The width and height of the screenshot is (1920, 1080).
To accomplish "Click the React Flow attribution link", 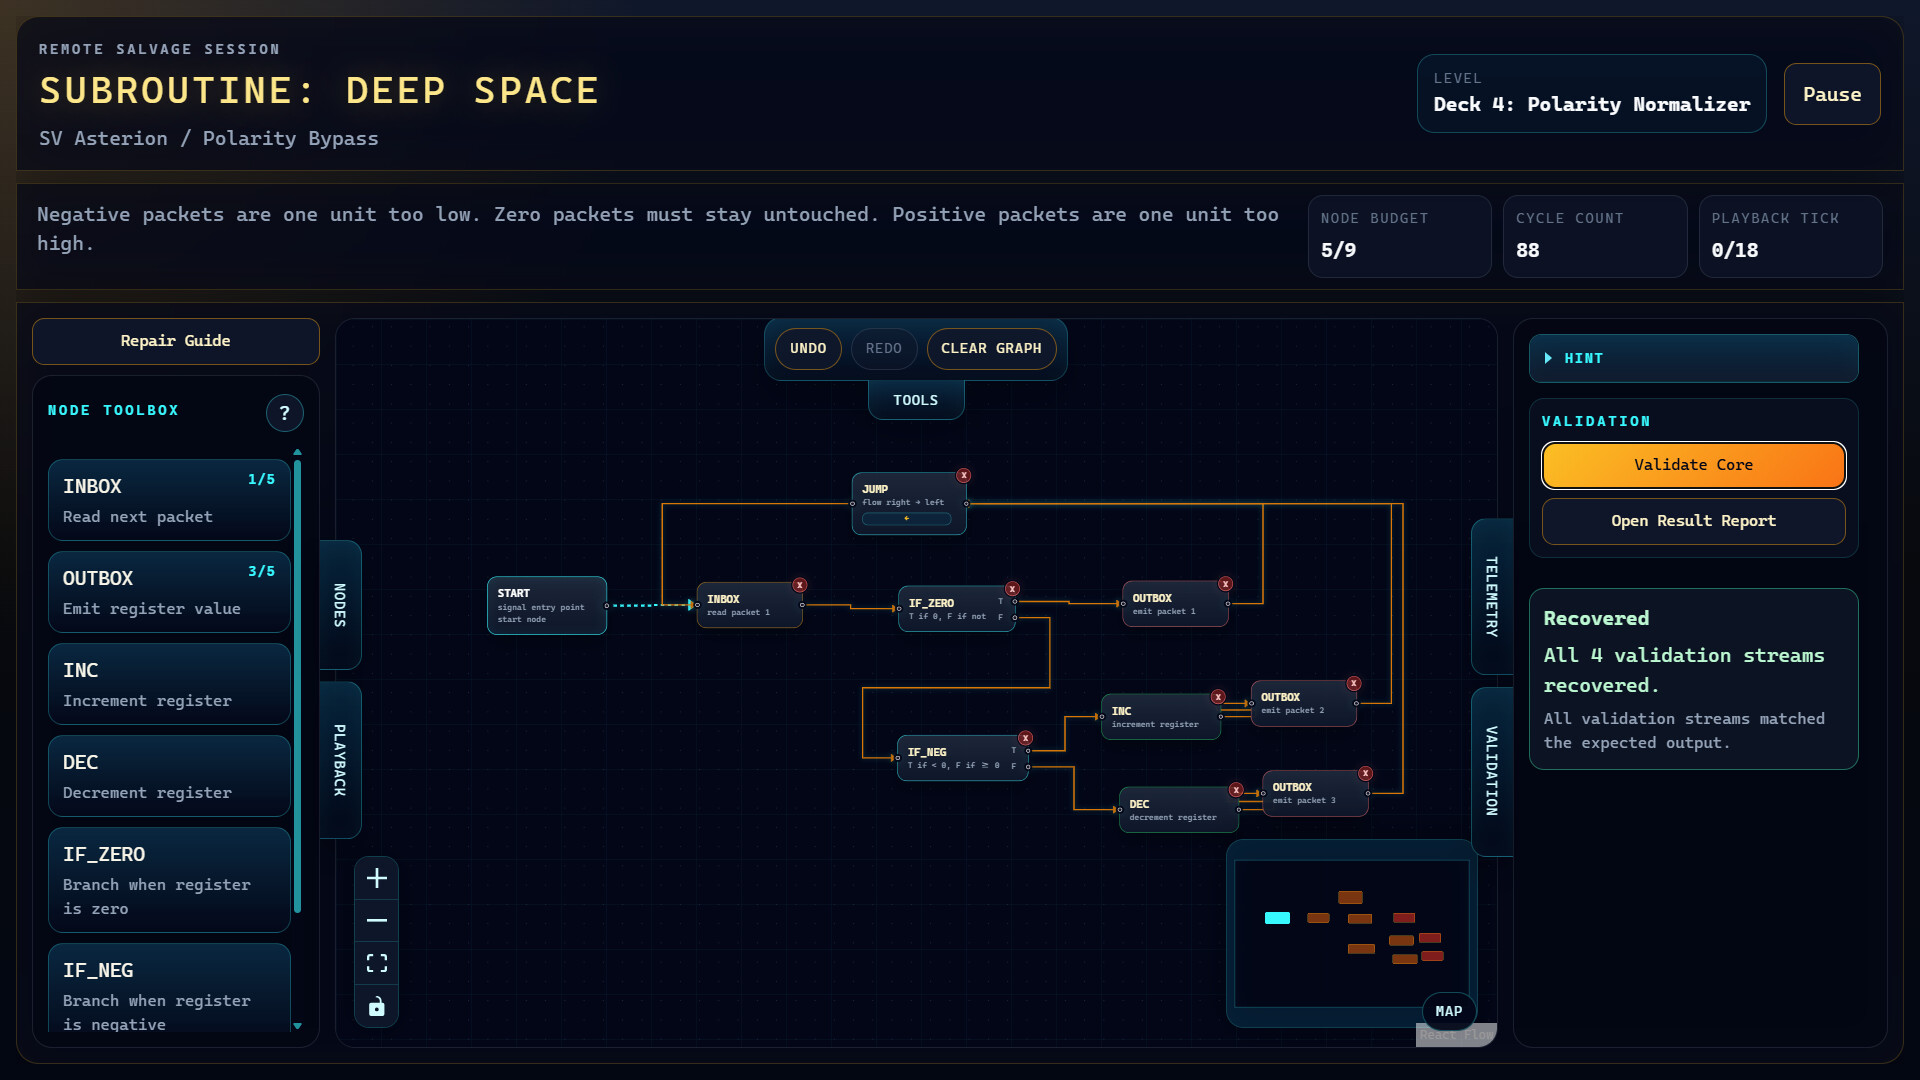I will (1456, 1036).
